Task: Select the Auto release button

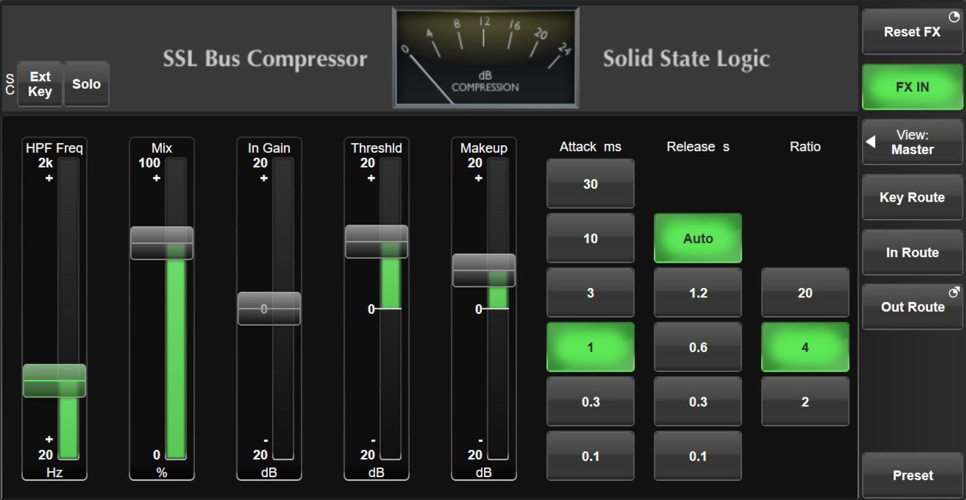Action: click(x=698, y=238)
